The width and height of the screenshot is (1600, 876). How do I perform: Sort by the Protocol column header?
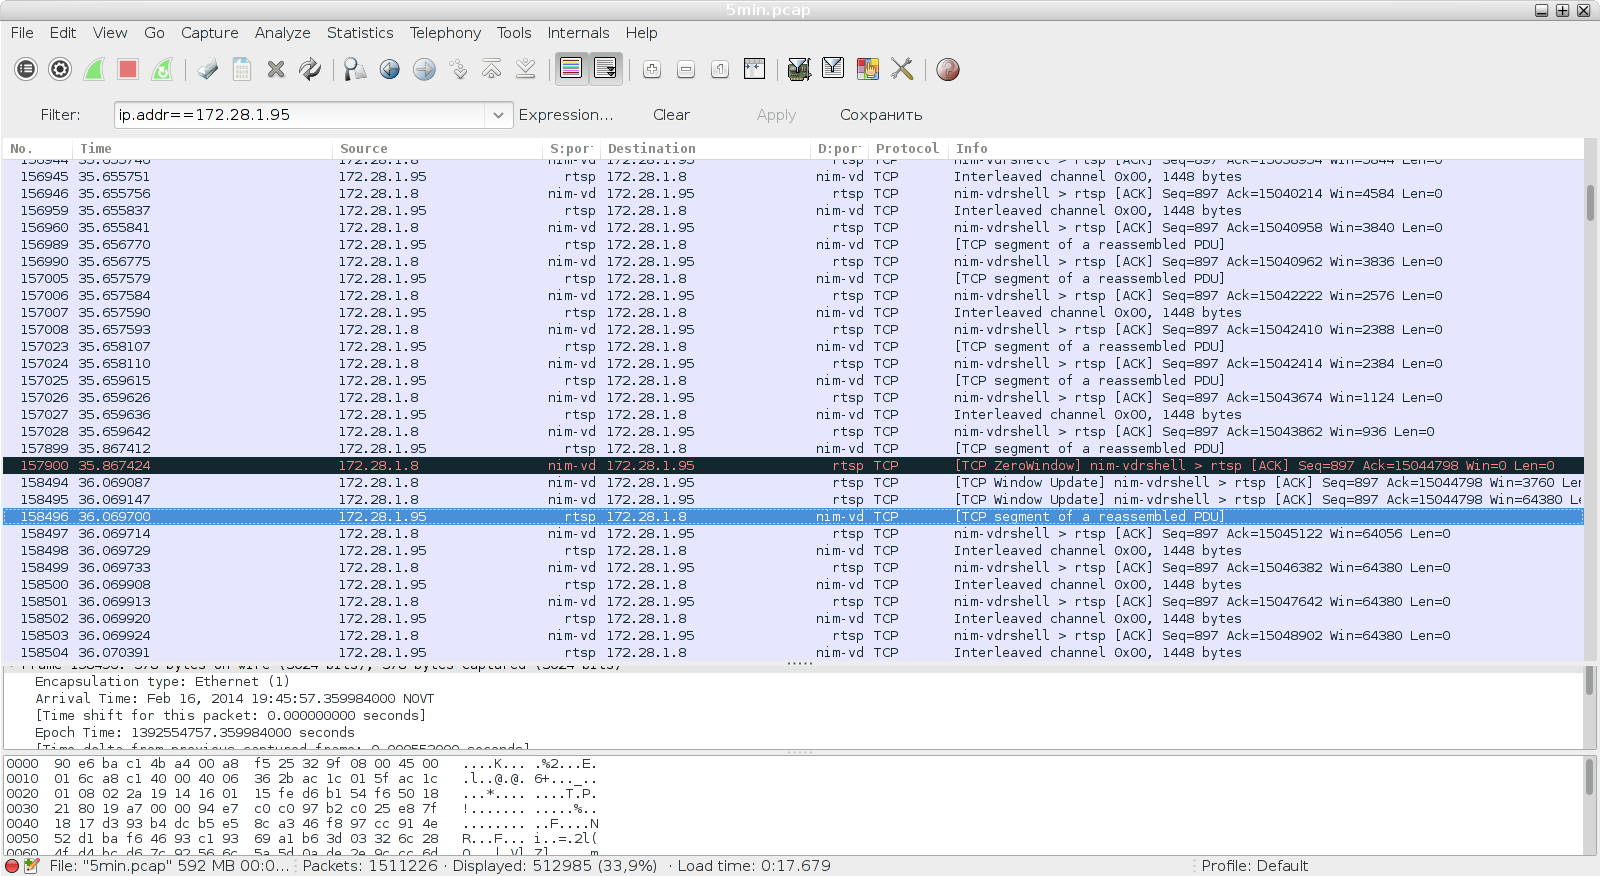[x=907, y=148]
